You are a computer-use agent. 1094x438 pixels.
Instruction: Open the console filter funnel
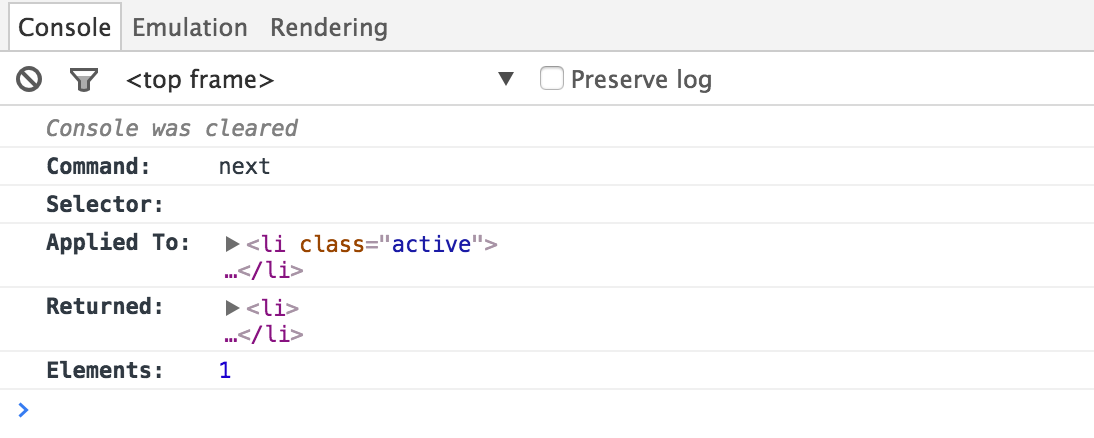[83, 80]
